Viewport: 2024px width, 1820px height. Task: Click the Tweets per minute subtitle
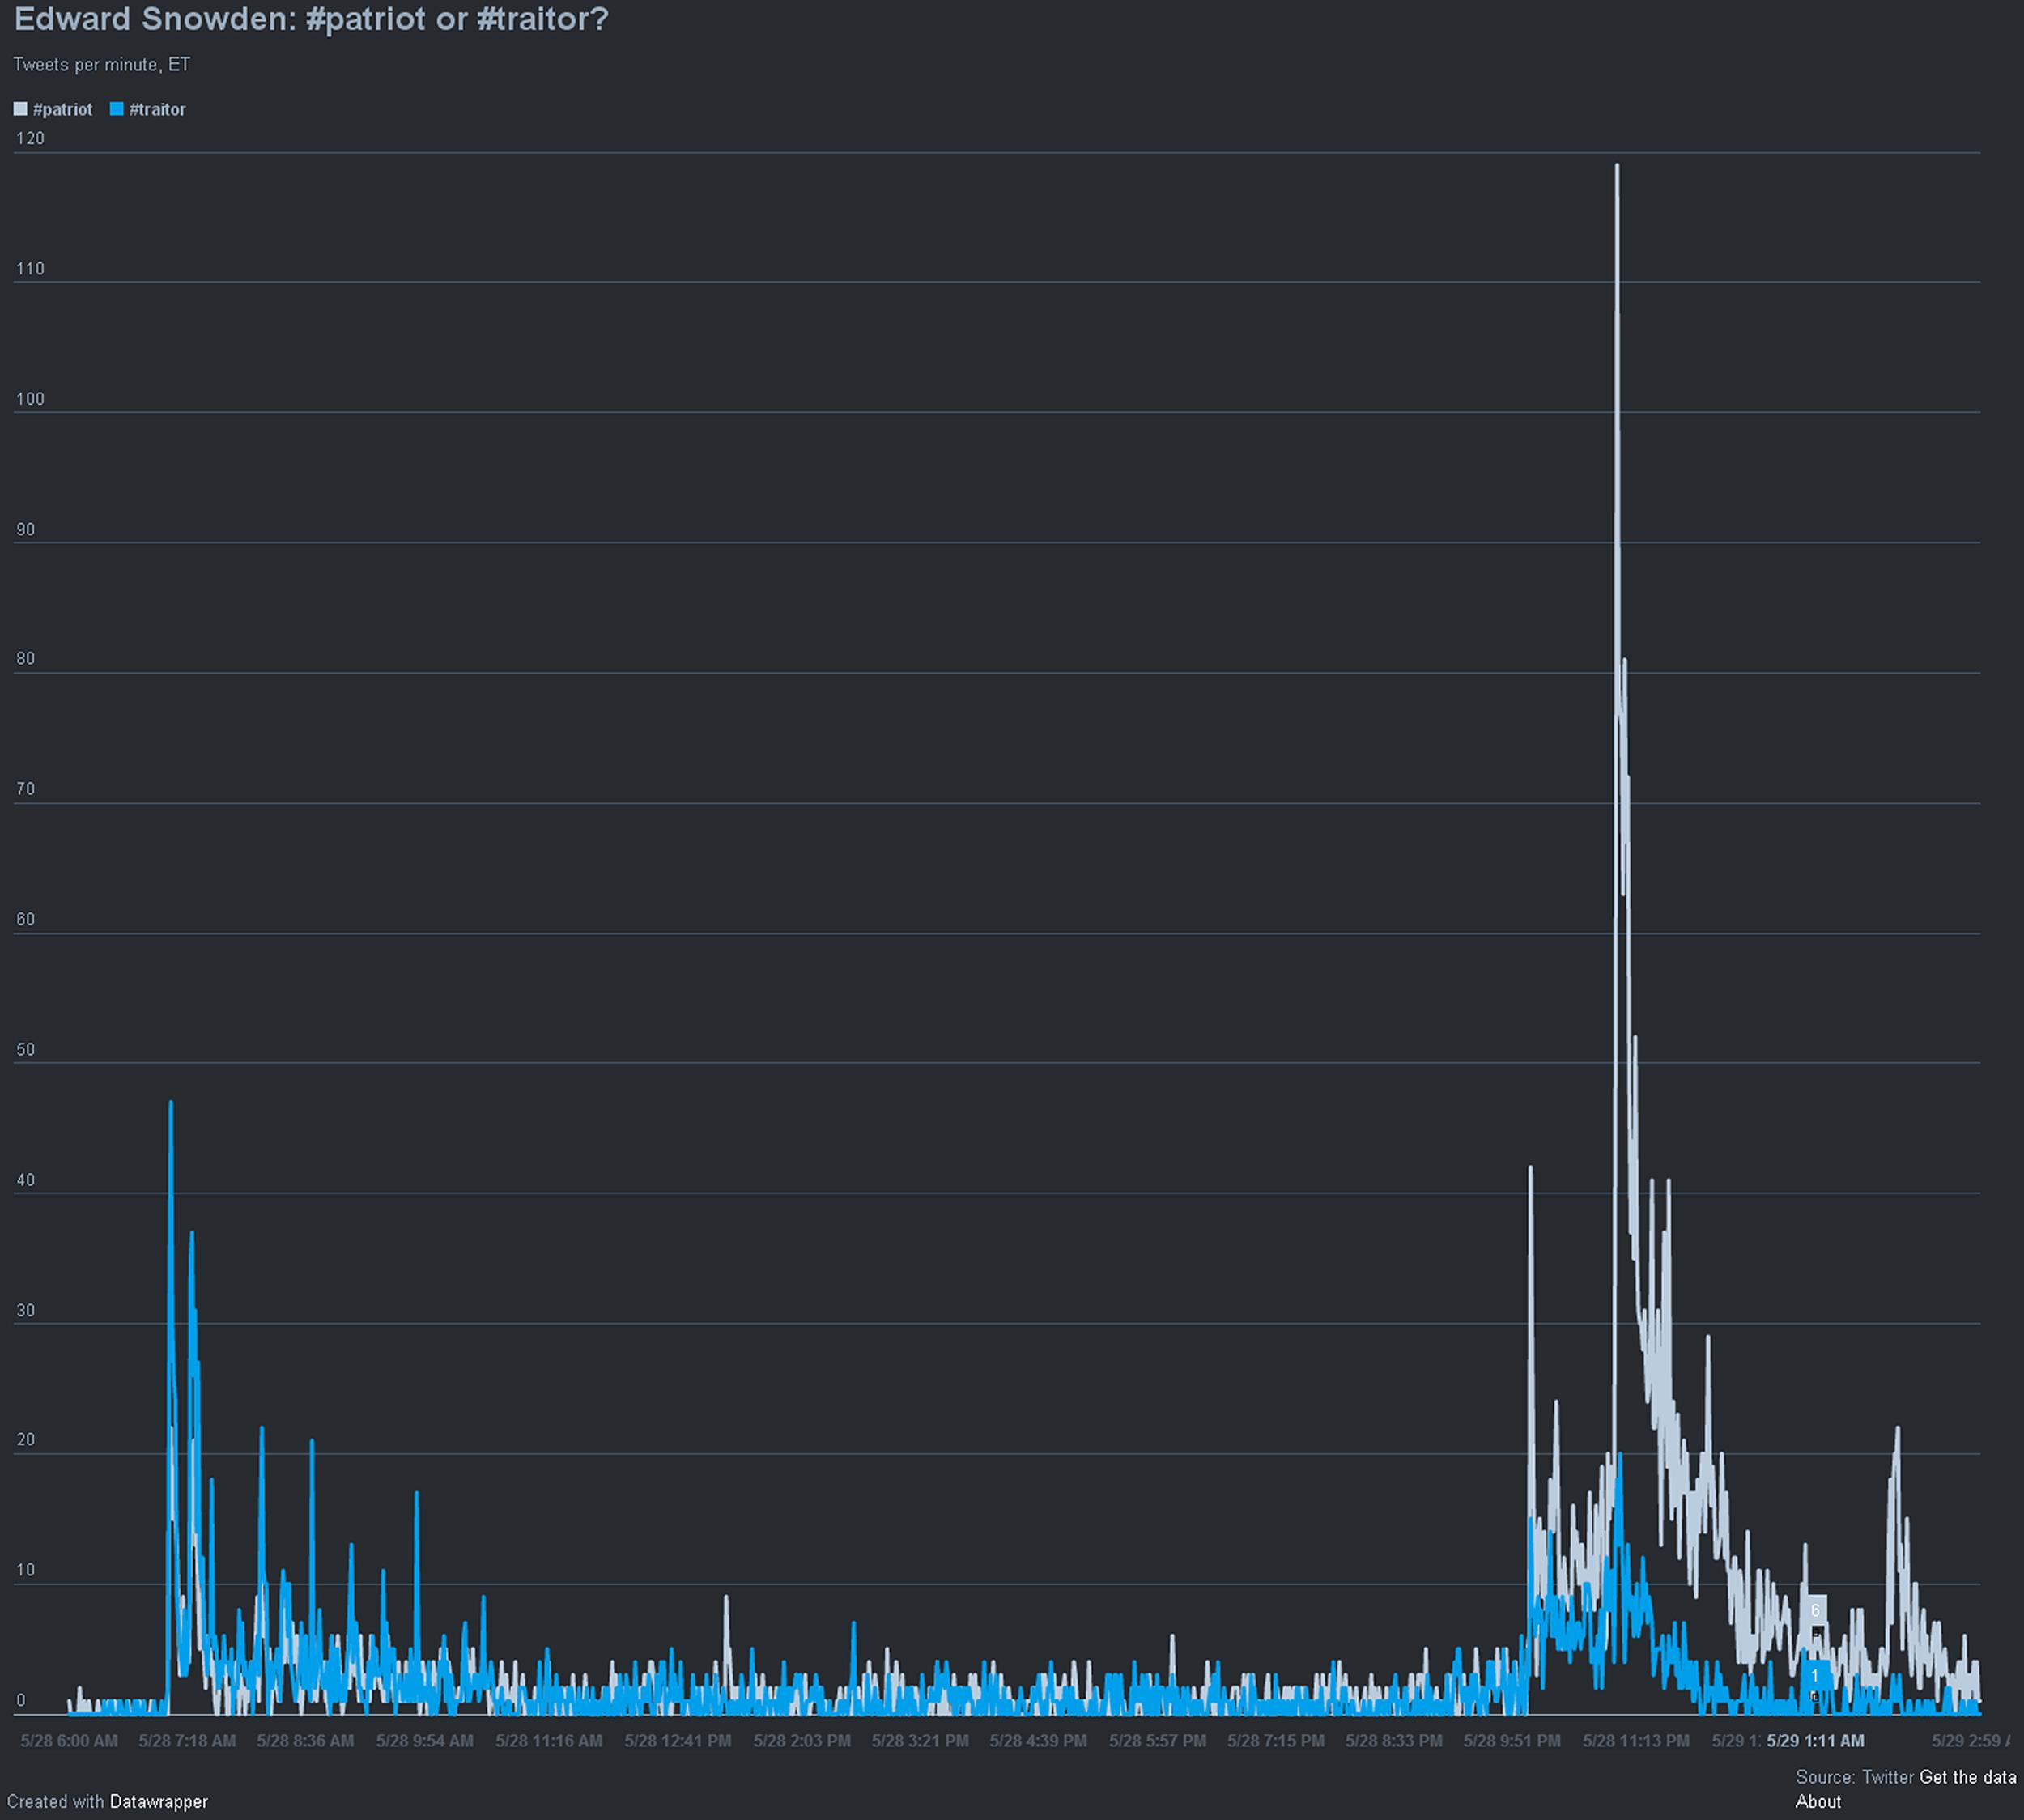[101, 65]
